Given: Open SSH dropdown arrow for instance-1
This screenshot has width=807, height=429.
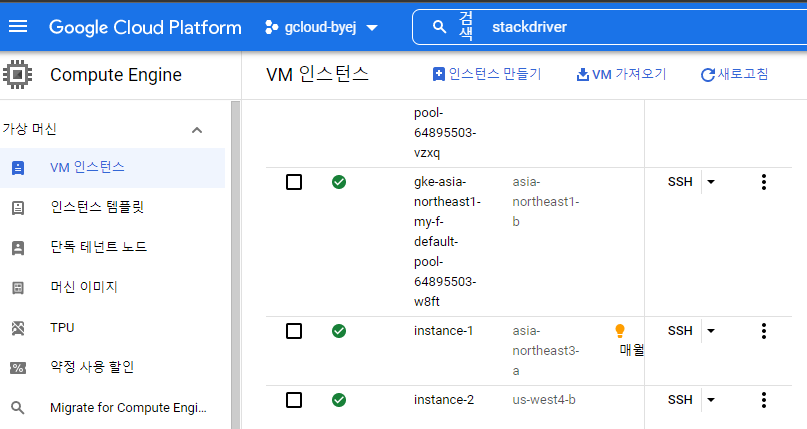Looking at the screenshot, I should pyautogui.click(x=711, y=331).
